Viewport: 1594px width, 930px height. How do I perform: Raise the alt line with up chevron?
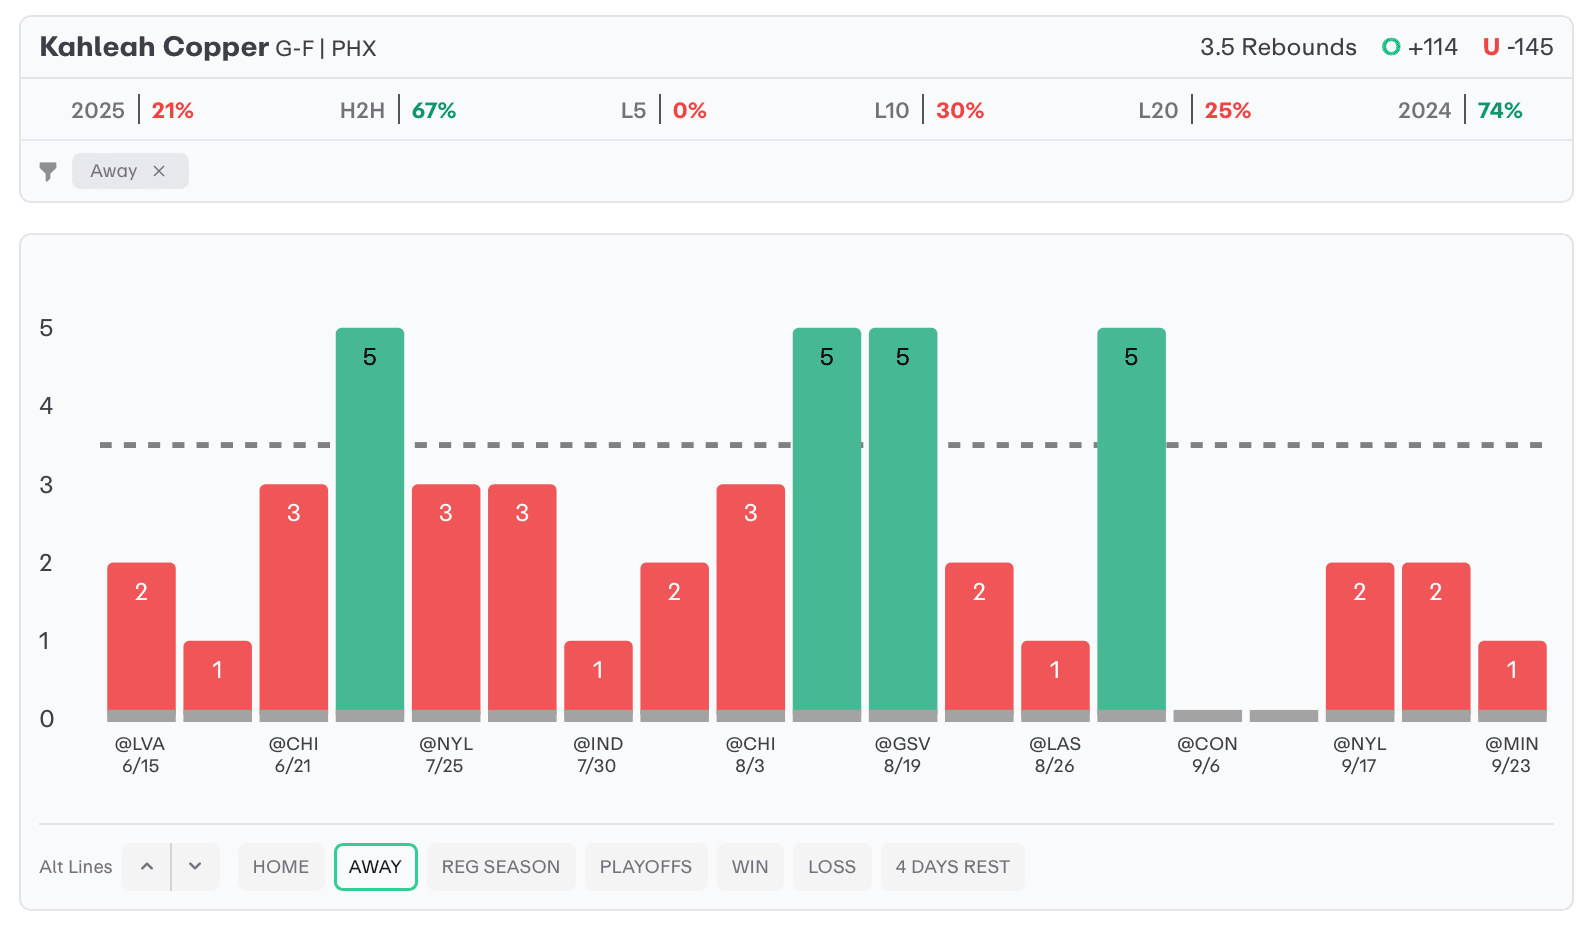pyautogui.click(x=147, y=866)
